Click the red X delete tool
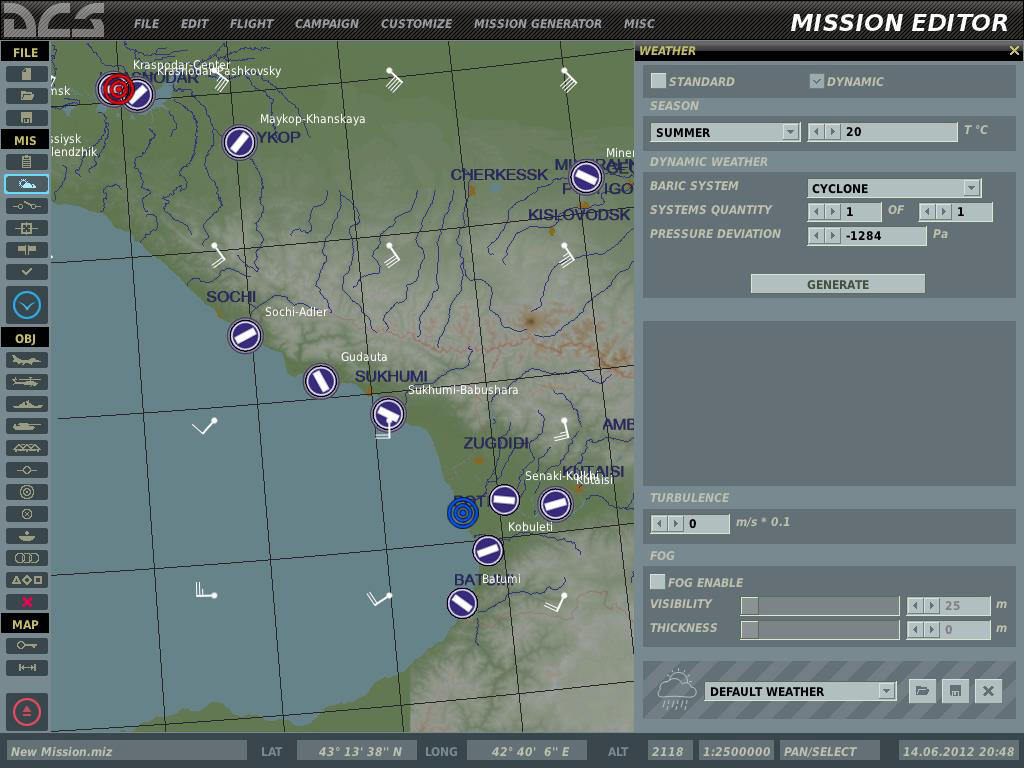The width and height of the screenshot is (1024, 768). coord(26,601)
